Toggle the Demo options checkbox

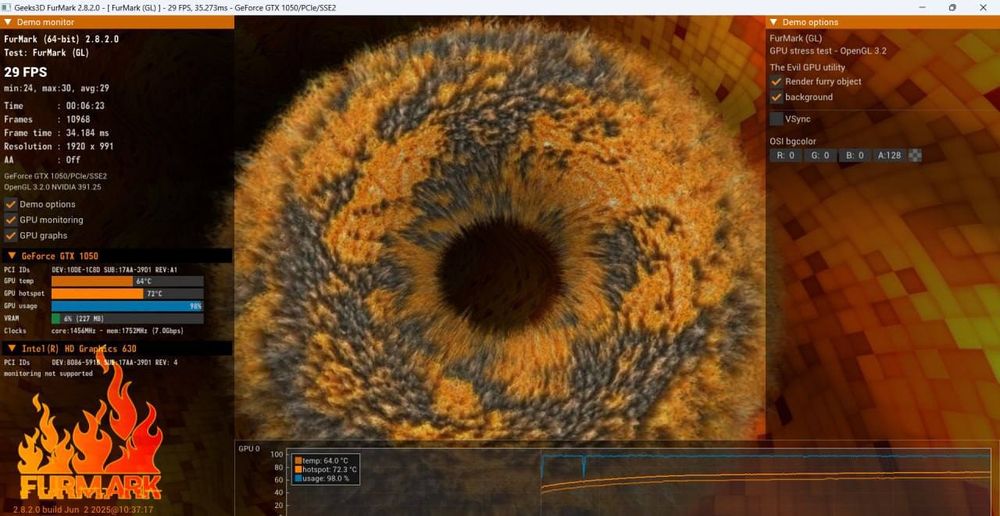pyautogui.click(x=11, y=204)
